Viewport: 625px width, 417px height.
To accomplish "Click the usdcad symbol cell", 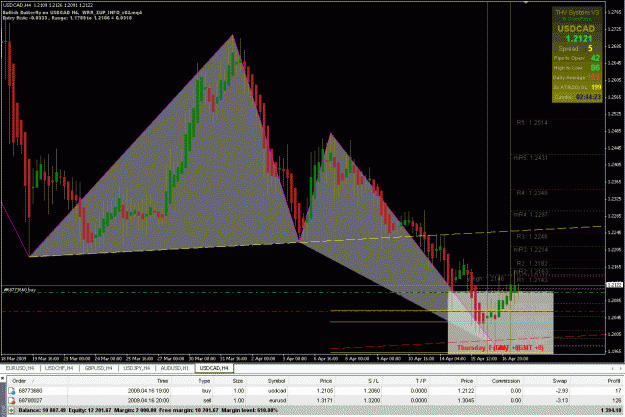I will (277, 391).
